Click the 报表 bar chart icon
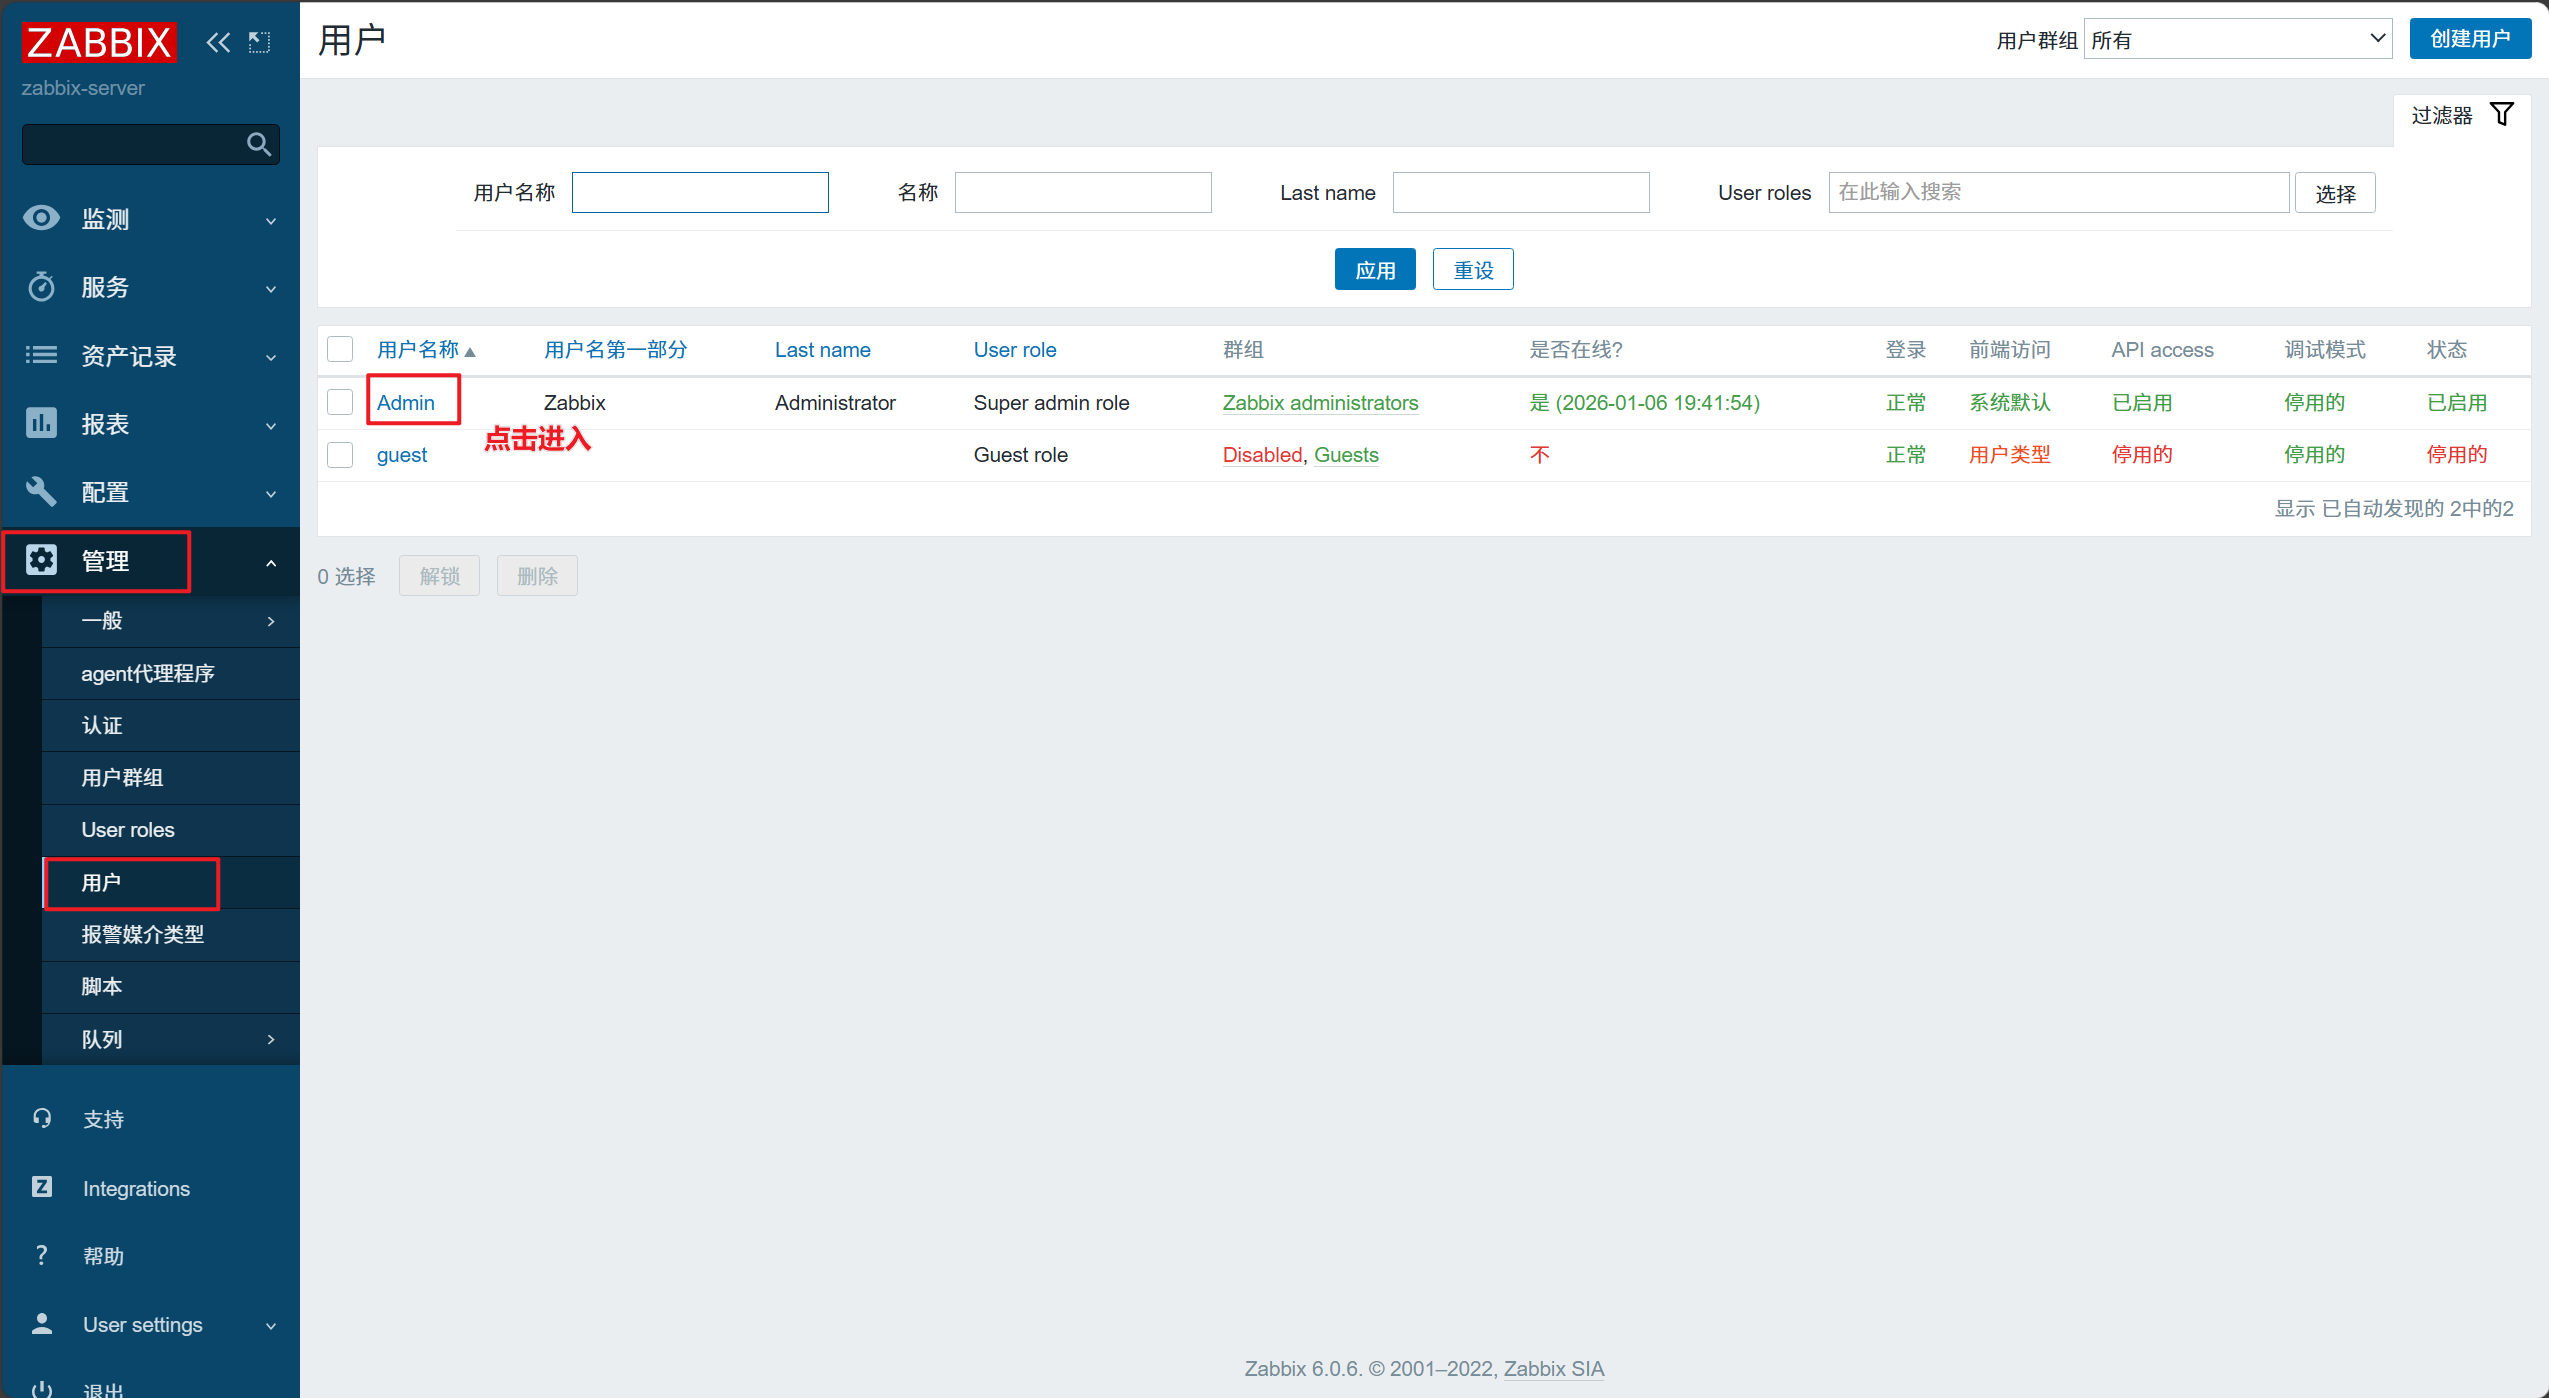2549x1398 pixels. pos(42,423)
